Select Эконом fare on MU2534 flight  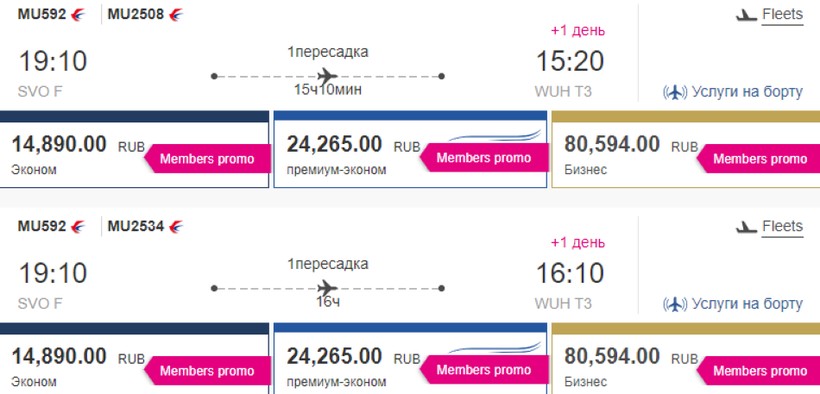click(x=134, y=358)
